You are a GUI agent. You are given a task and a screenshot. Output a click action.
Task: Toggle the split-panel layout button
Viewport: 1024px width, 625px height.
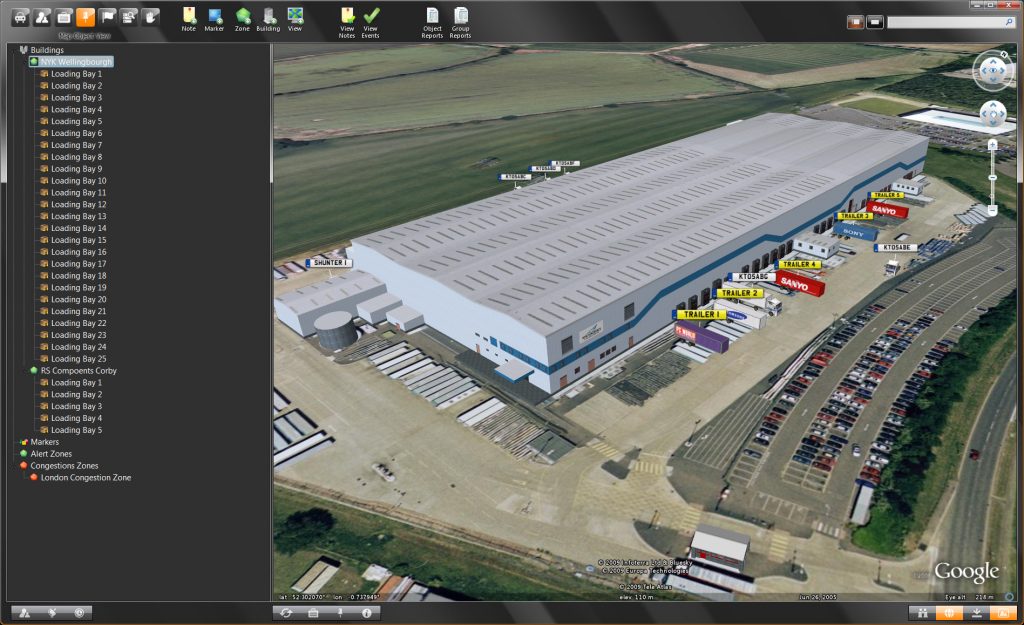854,22
